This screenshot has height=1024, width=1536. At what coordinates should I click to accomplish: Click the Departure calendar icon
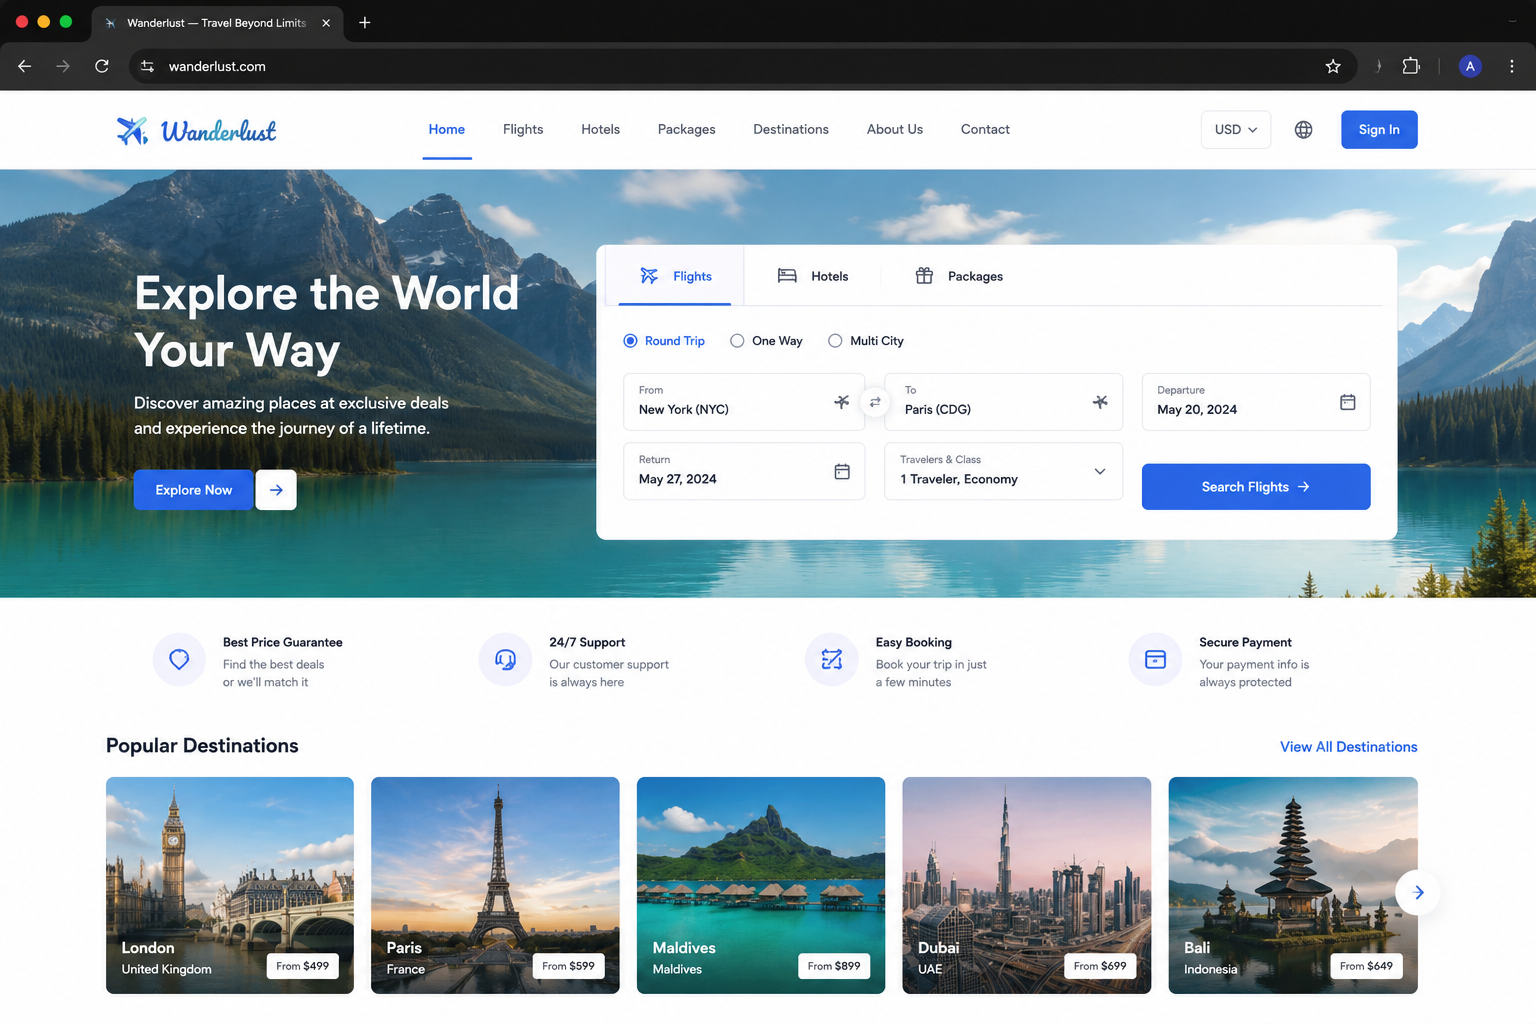tap(1347, 402)
